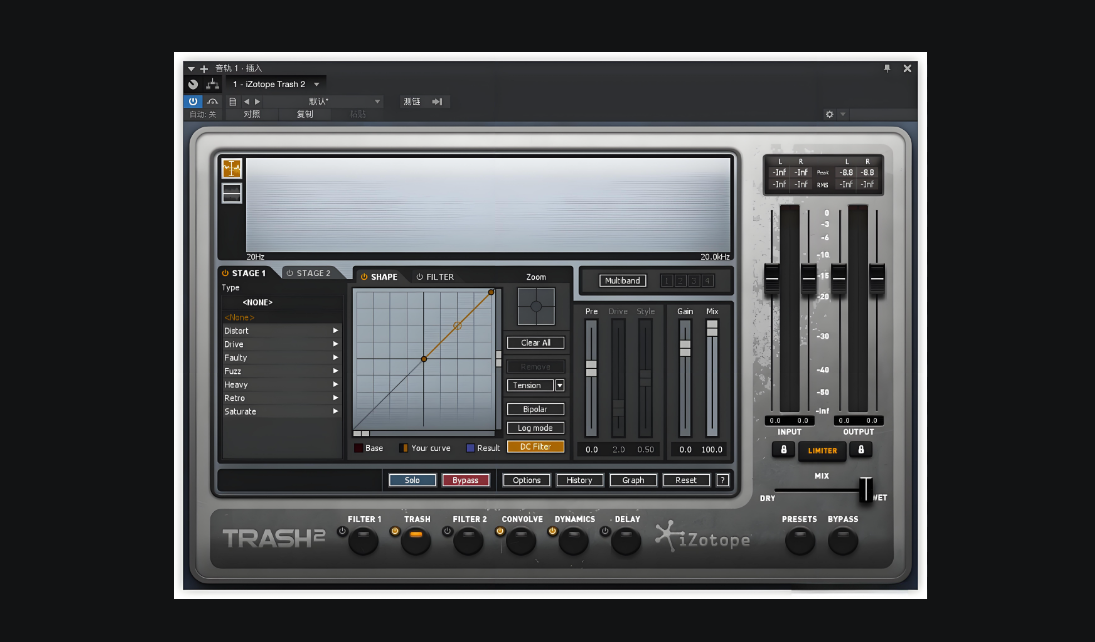Click the global BYPASS round button
The height and width of the screenshot is (642, 1095).
point(843,541)
